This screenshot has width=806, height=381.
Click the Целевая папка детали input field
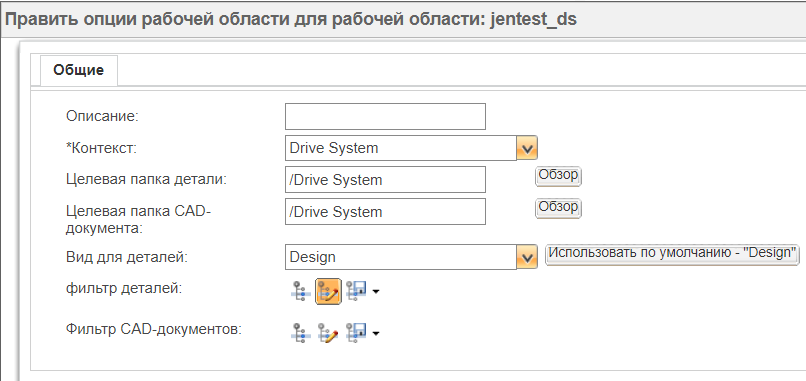(386, 179)
